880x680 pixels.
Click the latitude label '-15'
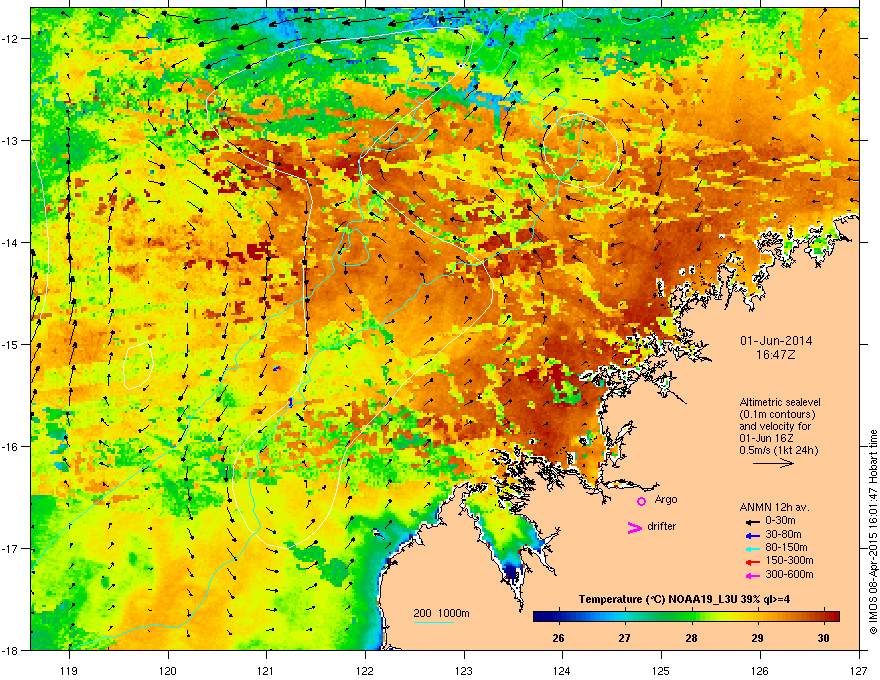10,344
